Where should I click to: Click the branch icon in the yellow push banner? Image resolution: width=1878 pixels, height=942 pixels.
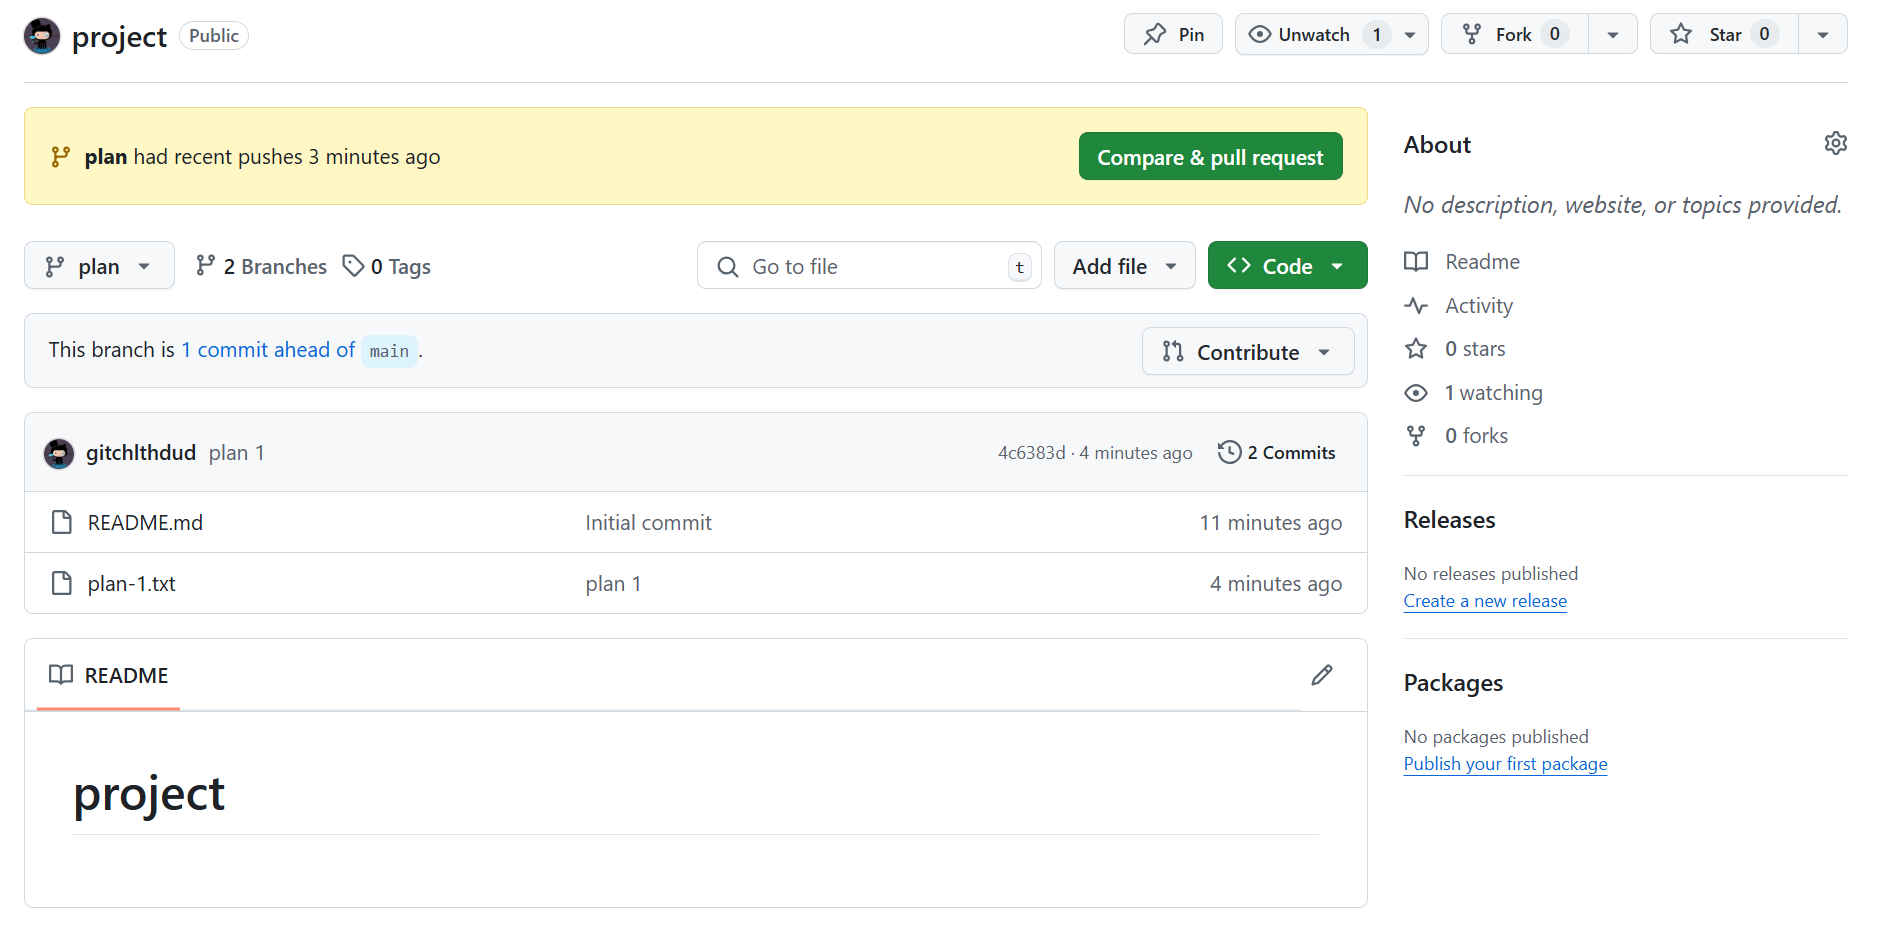click(61, 157)
